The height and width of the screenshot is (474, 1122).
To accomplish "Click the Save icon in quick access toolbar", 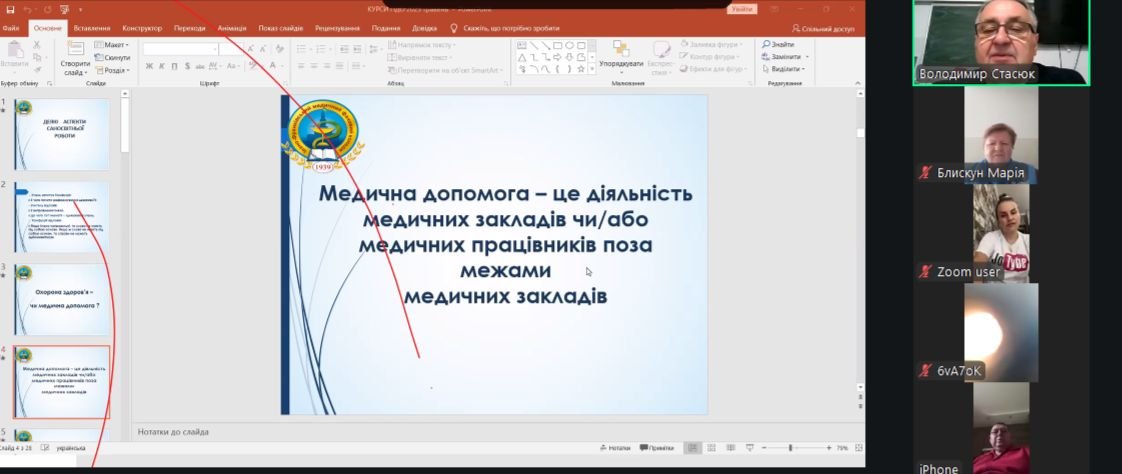I will [8, 8].
